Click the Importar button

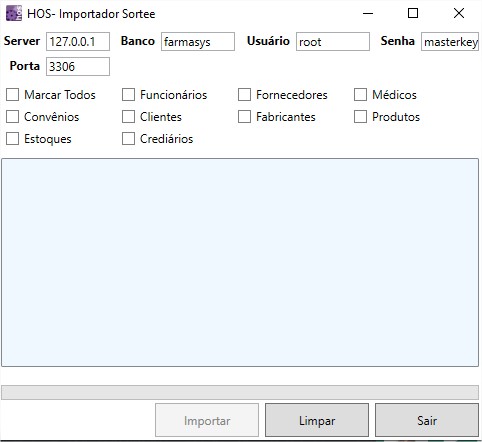[207, 420]
